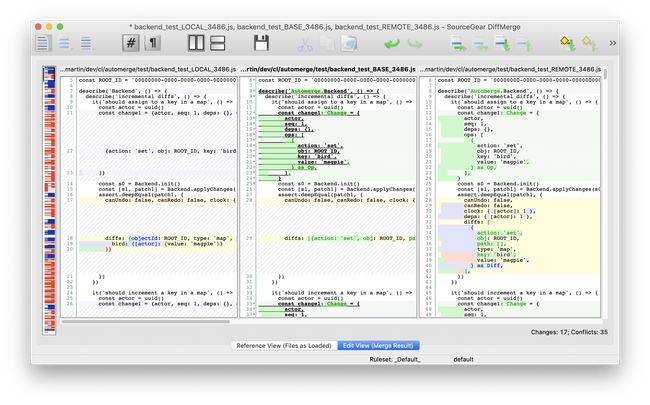650x405 pixels.
Task: Jump to the next conflict icon
Action: 501,43
